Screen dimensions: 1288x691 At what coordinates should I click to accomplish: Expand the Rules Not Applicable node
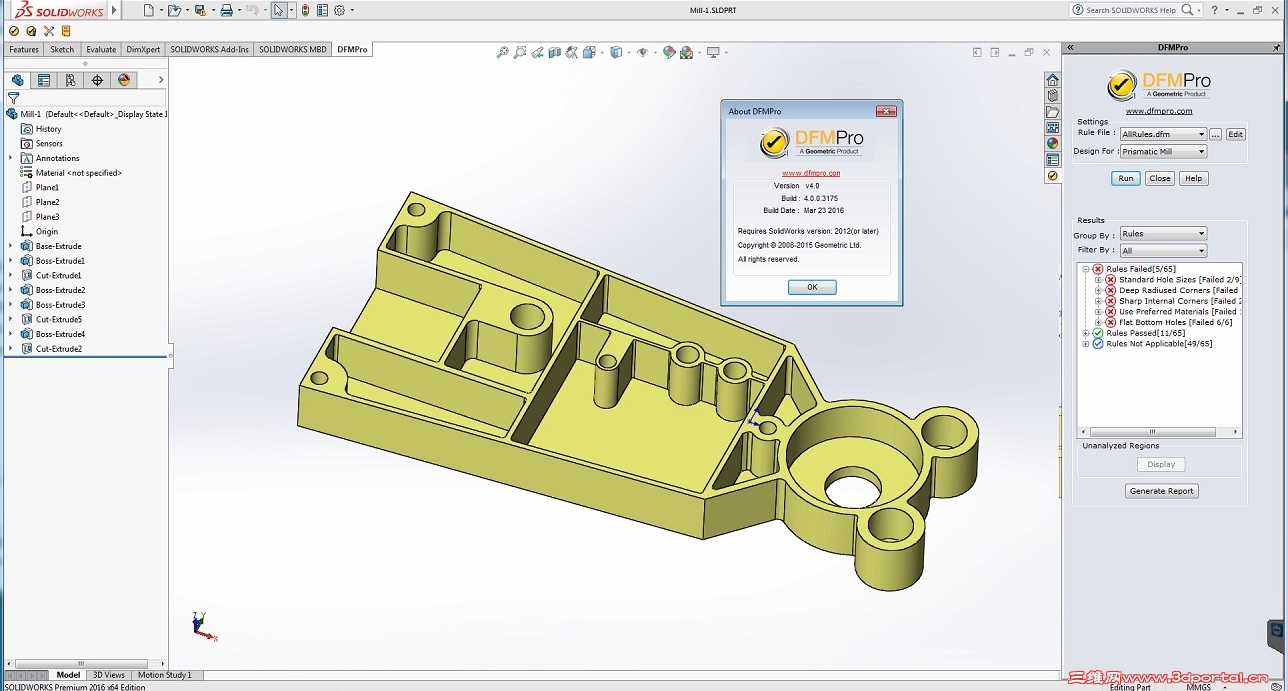coord(1085,344)
